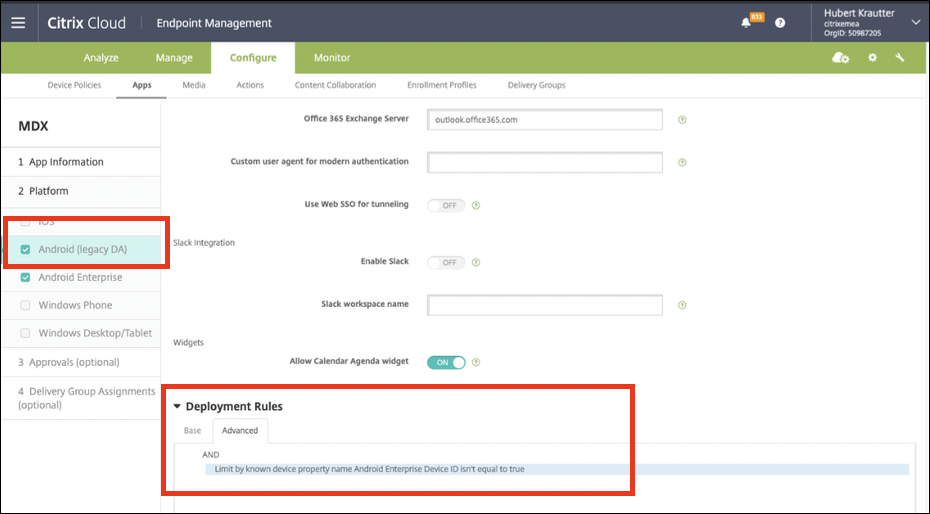This screenshot has width=930, height=514.
Task: Select the Base deployment rules tab
Action: coord(192,431)
